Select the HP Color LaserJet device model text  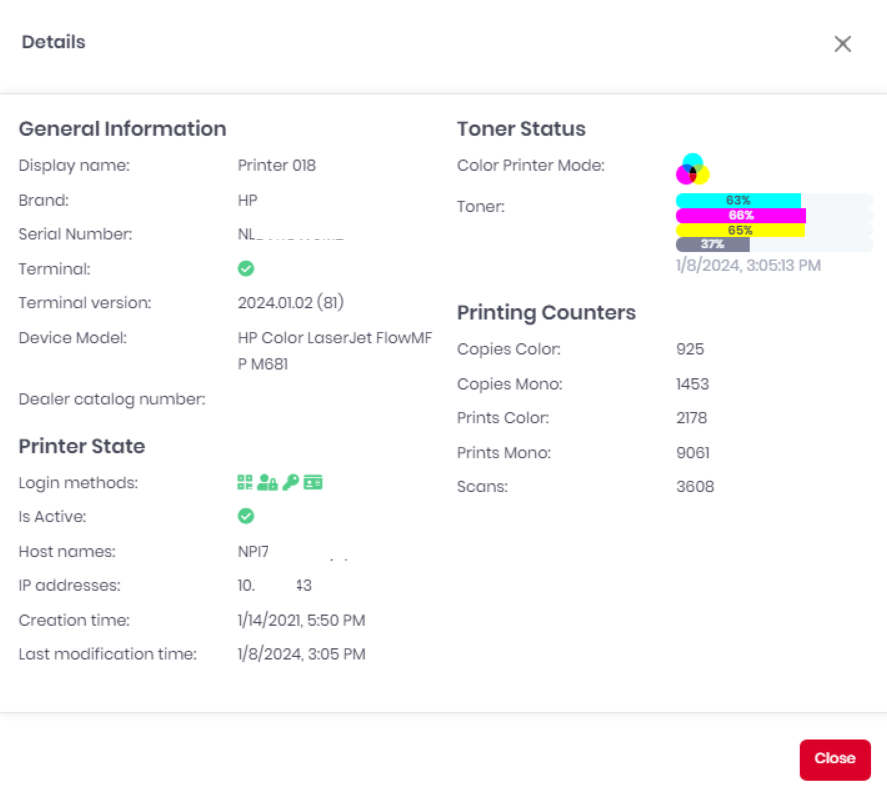pos(335,351)
